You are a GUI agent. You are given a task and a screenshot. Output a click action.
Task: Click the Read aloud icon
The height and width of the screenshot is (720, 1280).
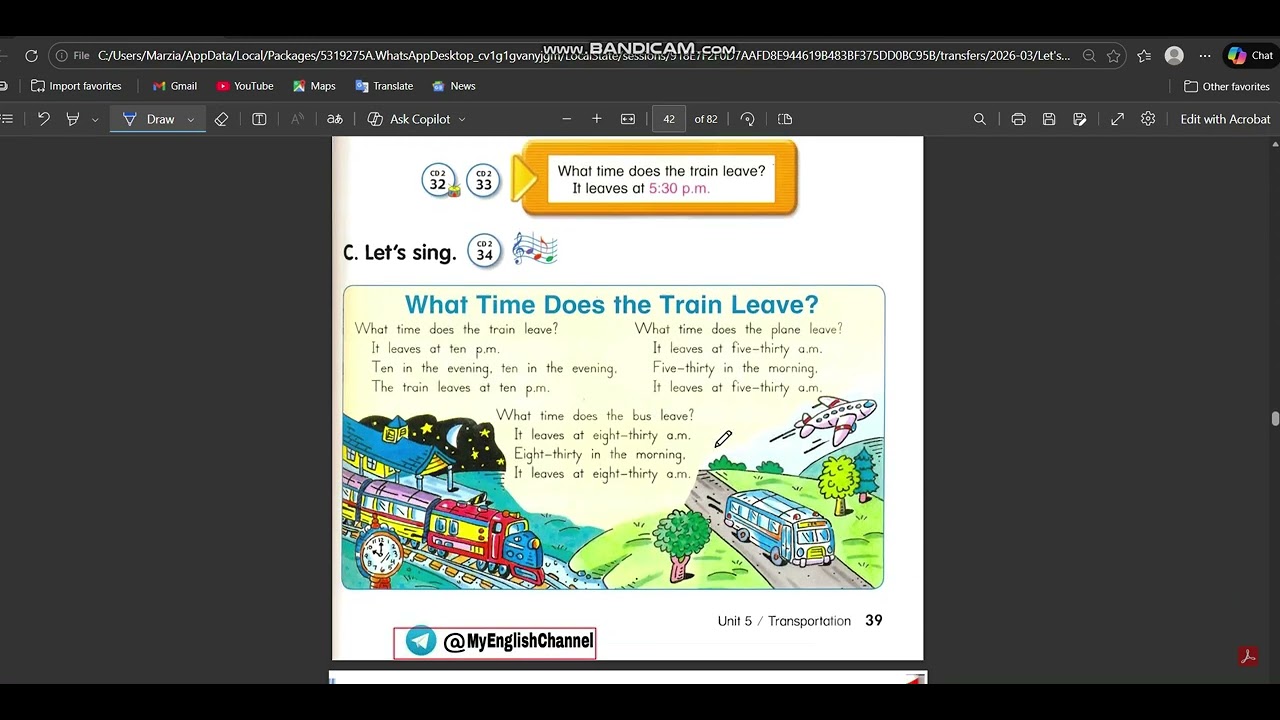point(297,119)
